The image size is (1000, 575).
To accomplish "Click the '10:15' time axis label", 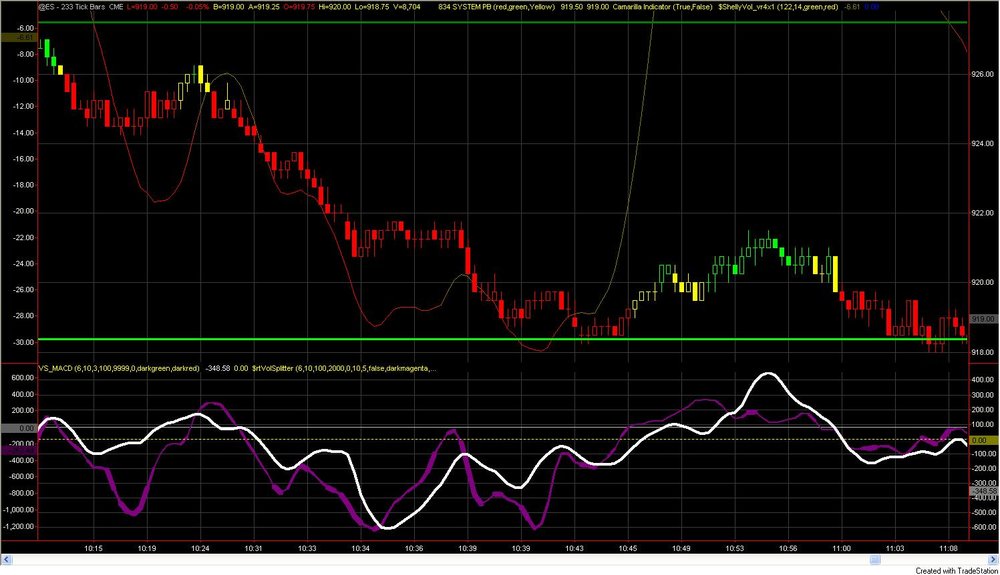I will click(94, 548).
